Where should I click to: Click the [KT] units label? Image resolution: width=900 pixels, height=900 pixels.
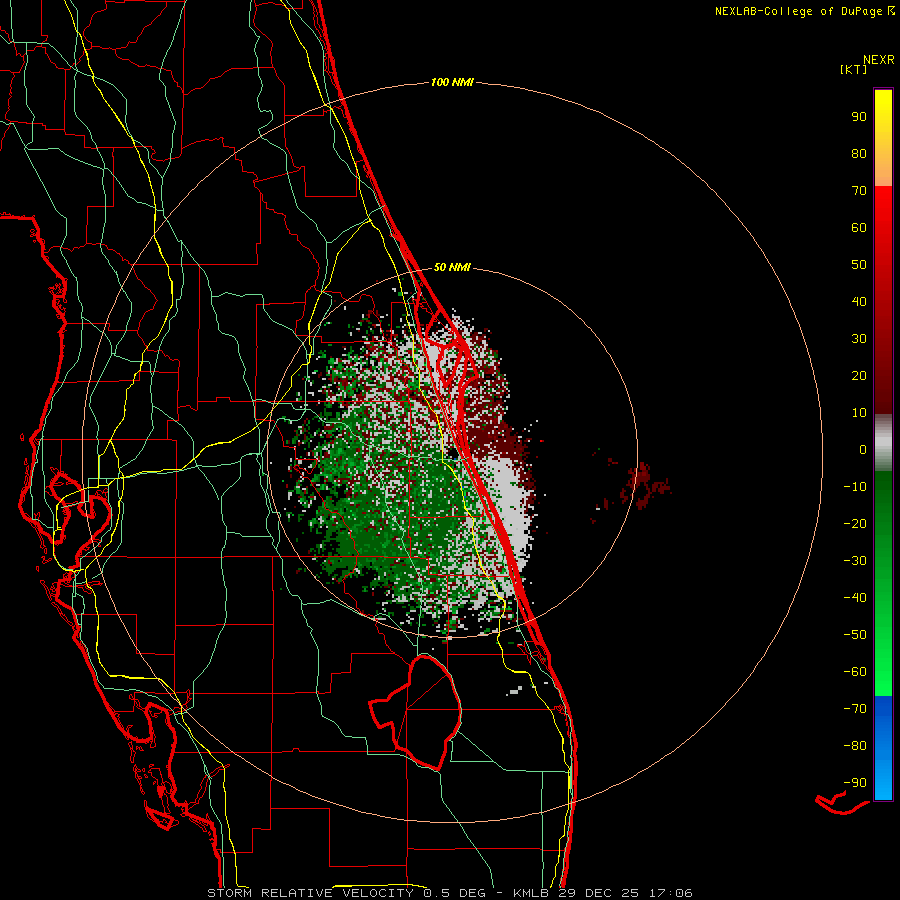click(x=854, y=69)
